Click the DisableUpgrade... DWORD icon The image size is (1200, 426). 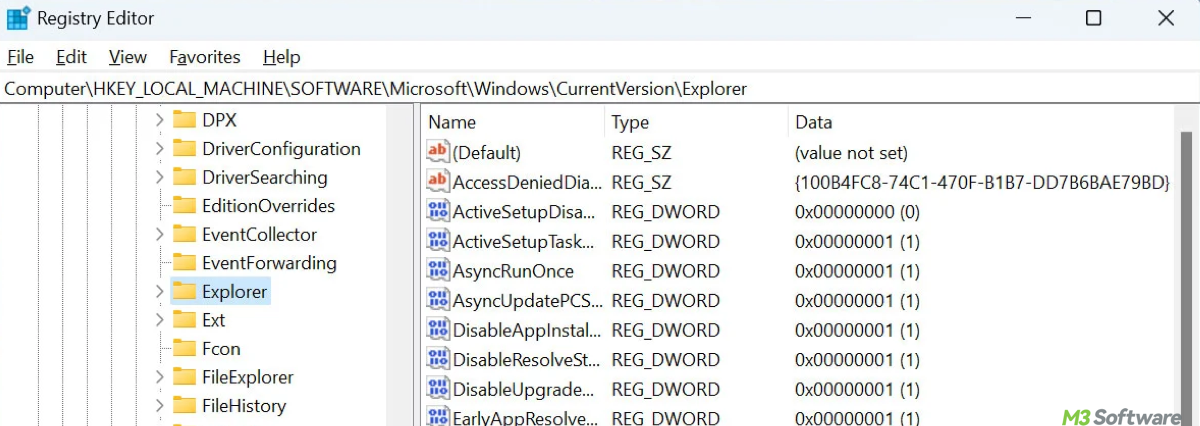coord(438,389)
